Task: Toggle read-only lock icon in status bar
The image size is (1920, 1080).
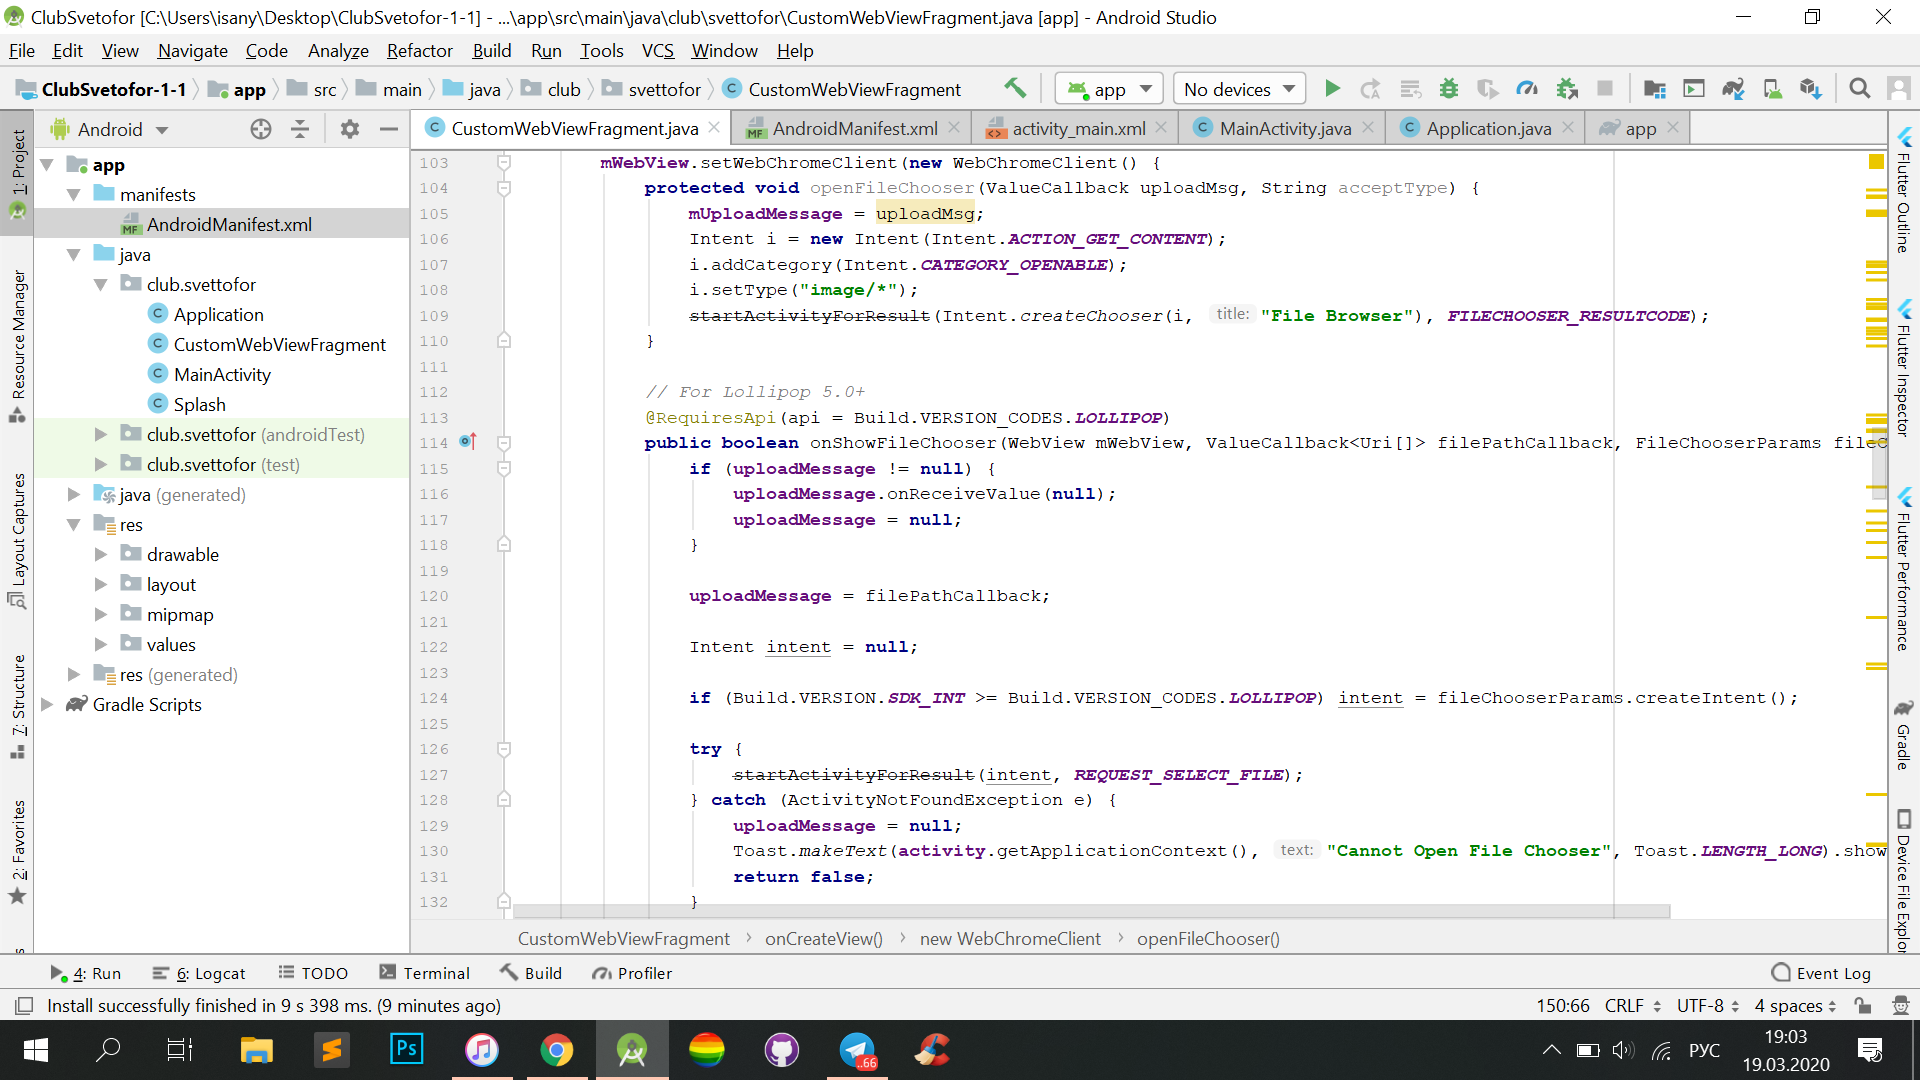Action: (x=1862, y=1005)
